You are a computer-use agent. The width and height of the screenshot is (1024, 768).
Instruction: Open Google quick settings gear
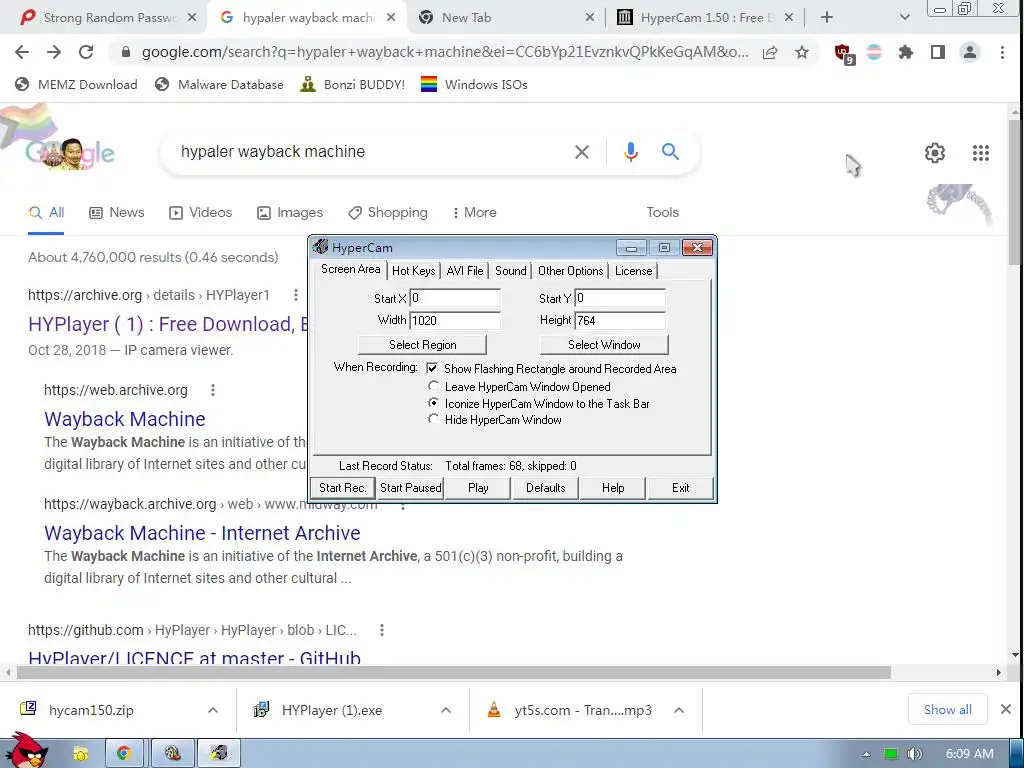935,153
